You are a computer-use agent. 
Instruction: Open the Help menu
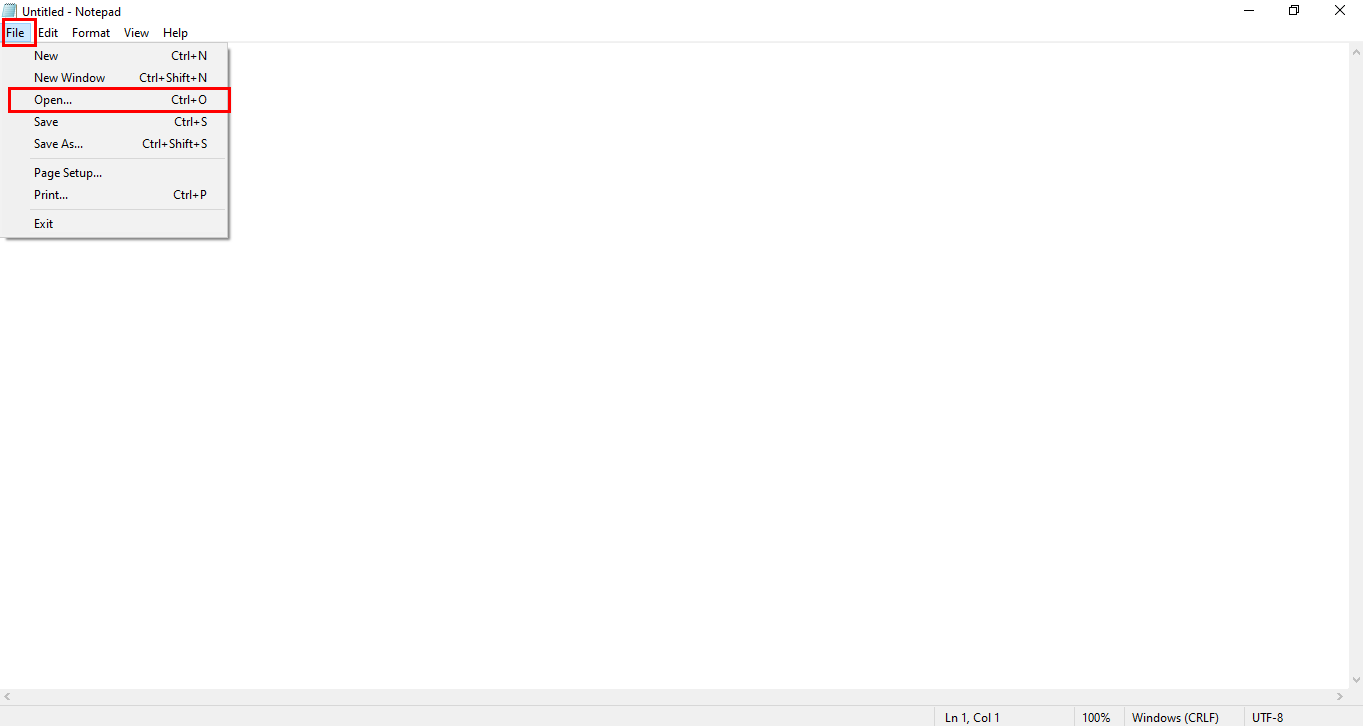pyautogui.click(x=175, y=33)
